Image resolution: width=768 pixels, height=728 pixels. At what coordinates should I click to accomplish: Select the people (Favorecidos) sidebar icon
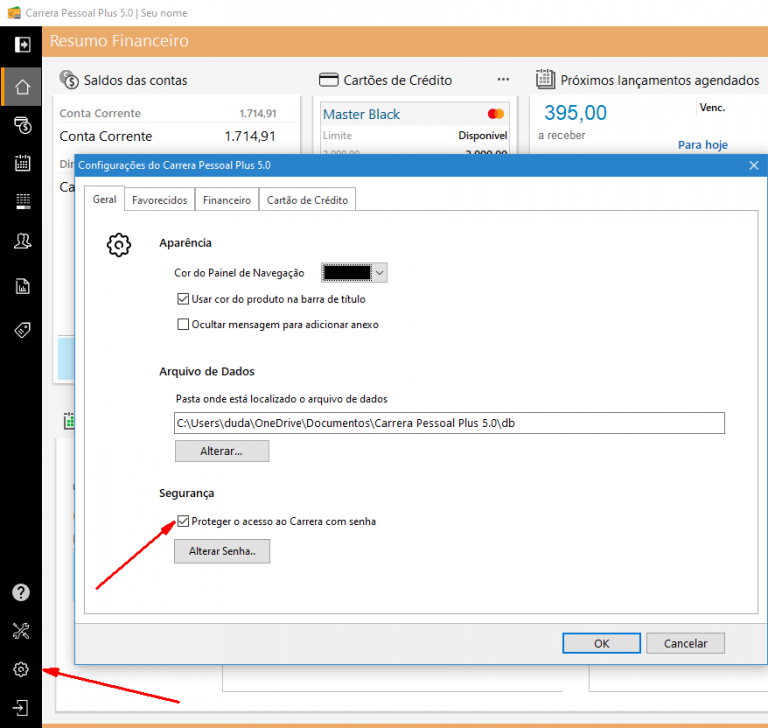click(x=21, y=241)
